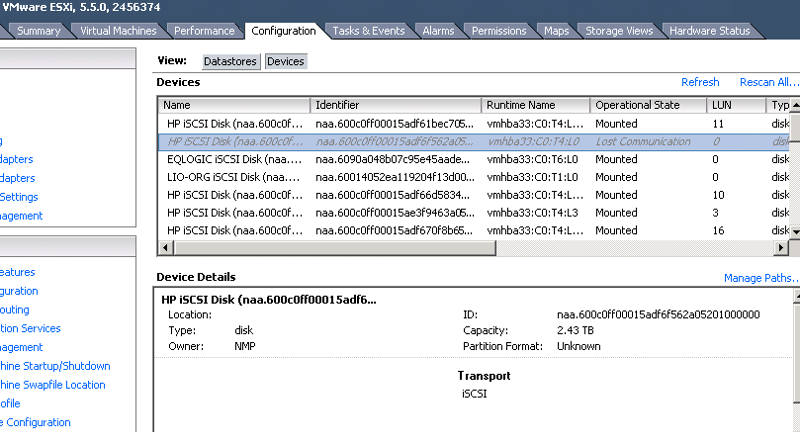Switch to the Summary tab

[38, 31]
